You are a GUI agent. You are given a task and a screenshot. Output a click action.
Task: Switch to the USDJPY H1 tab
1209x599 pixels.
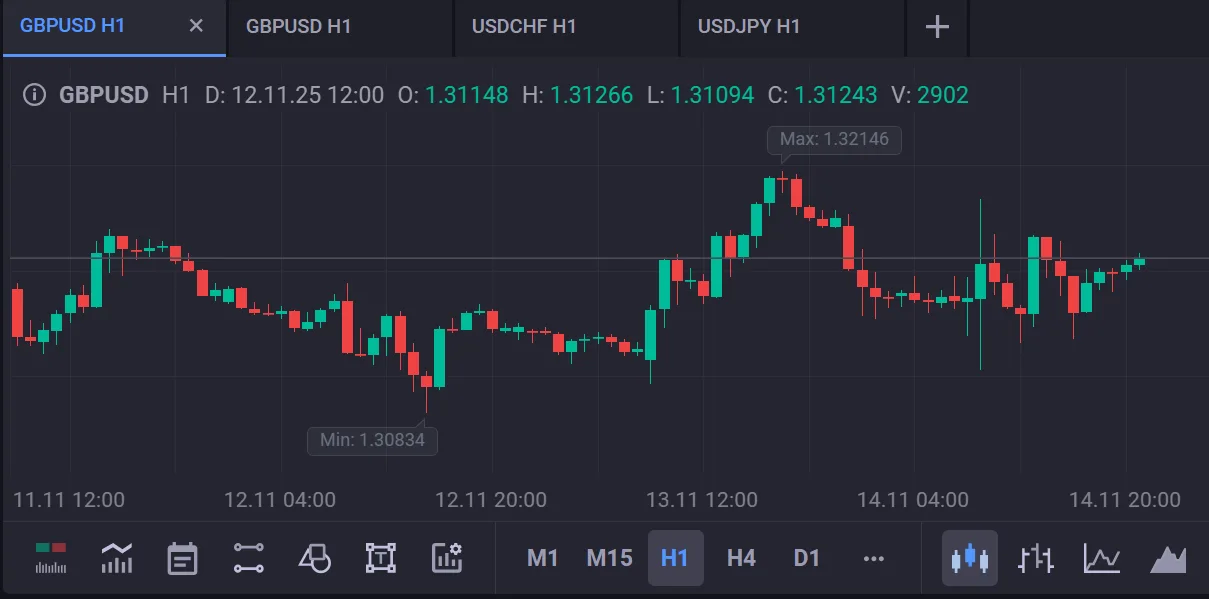pyautogui.click(x=749, y=27)
